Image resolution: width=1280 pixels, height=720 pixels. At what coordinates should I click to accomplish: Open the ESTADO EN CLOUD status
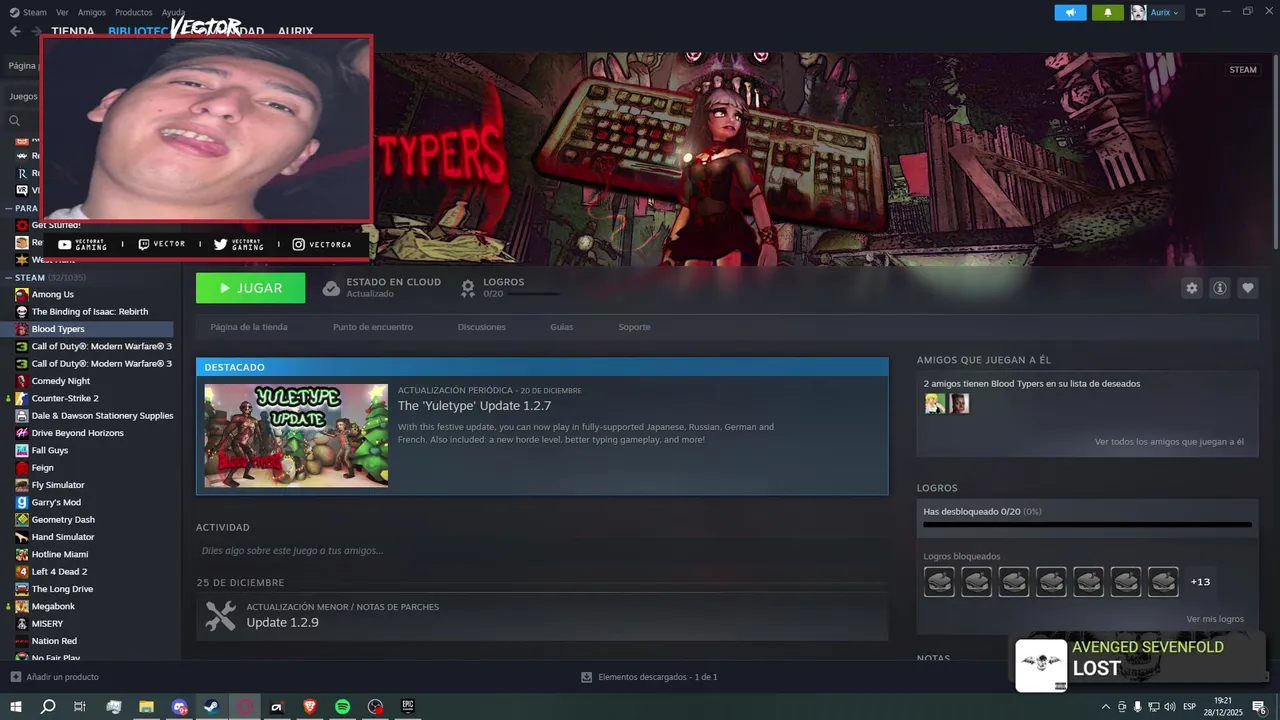tap(381, 287)
